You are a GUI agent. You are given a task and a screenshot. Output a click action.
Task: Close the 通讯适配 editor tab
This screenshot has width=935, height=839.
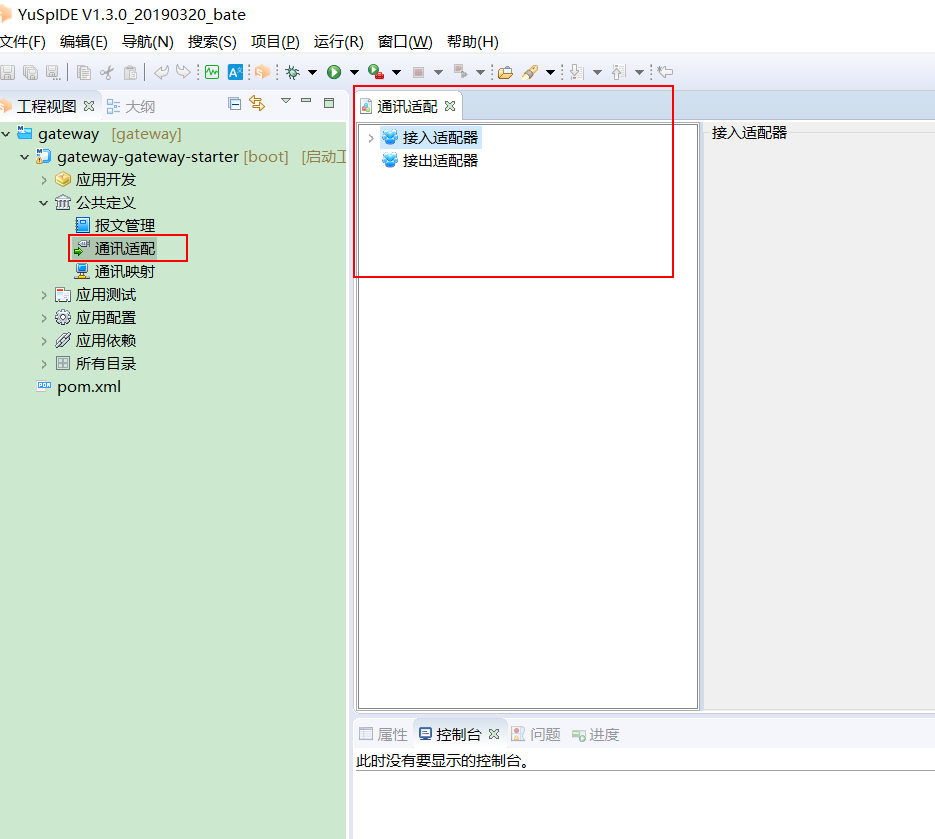click(450, 106)
